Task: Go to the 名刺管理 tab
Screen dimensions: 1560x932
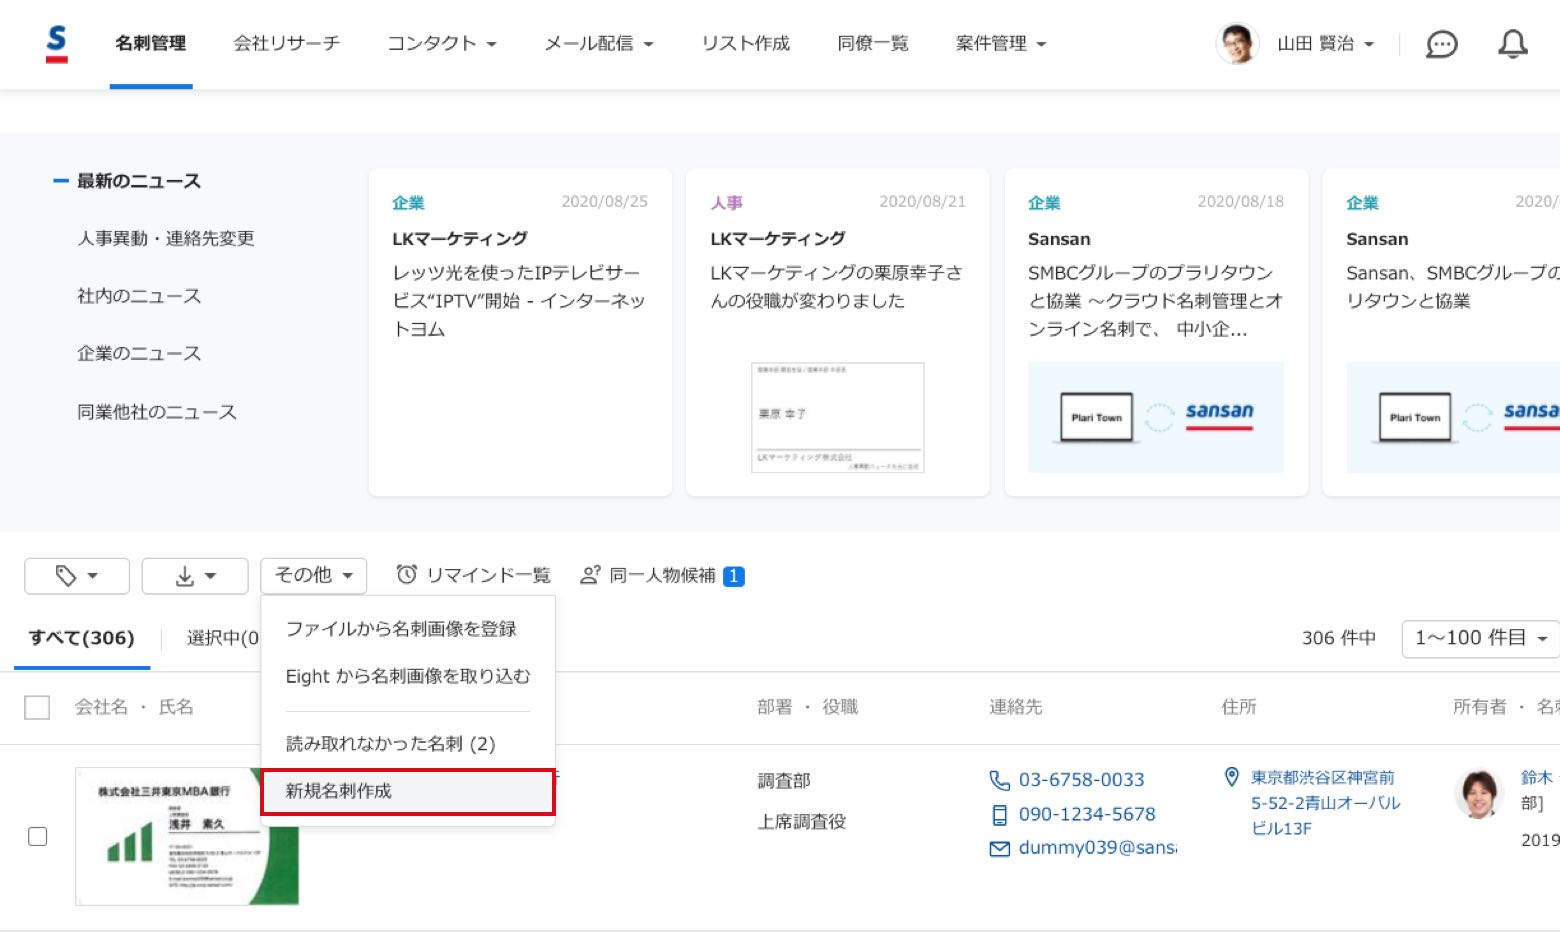Action: (x=151, y=43)
